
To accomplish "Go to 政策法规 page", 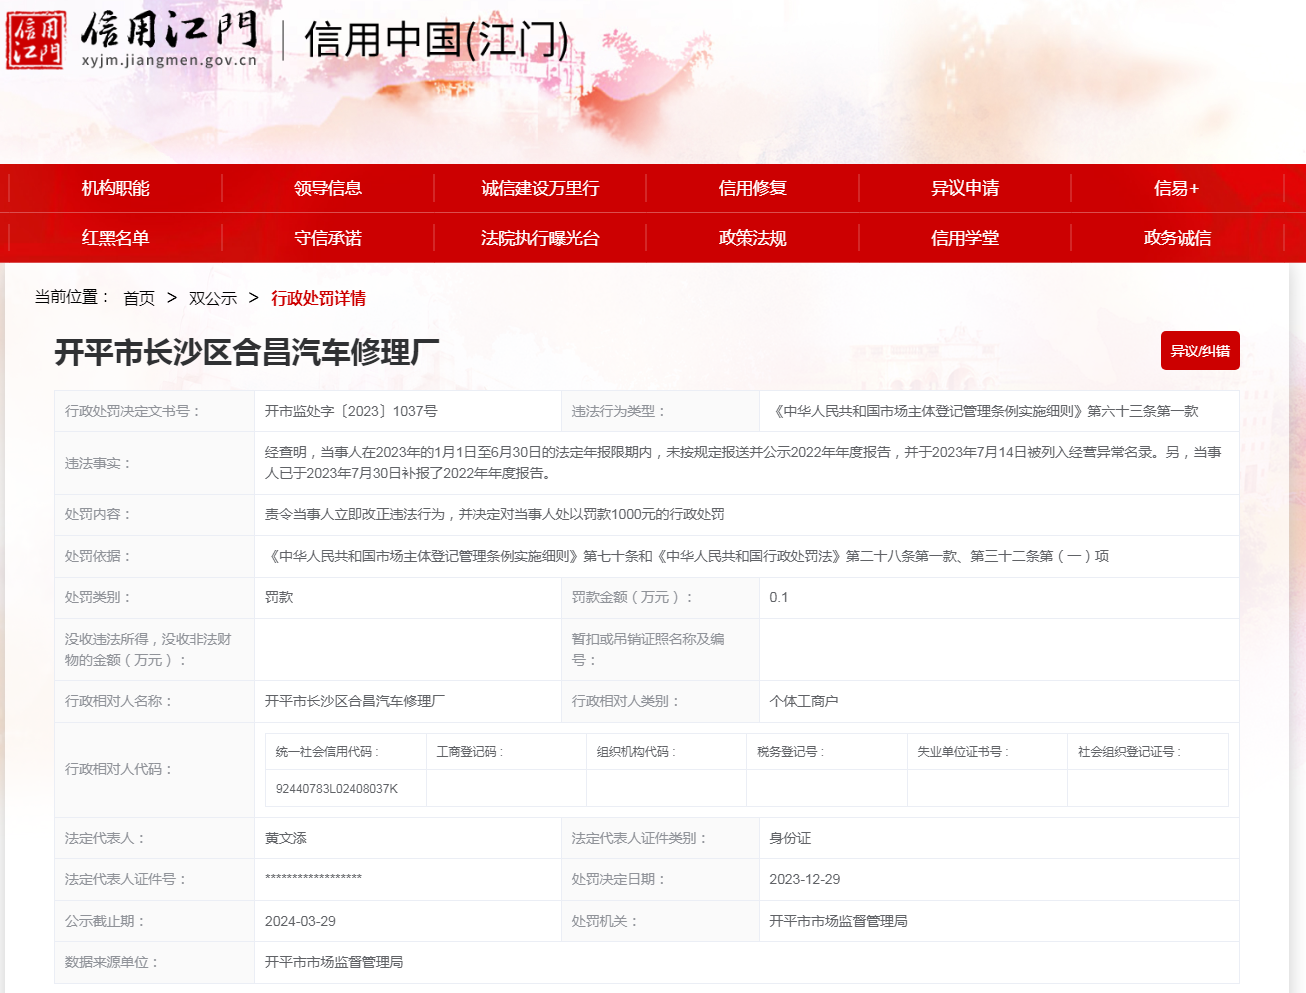I will tap(752, 238).
